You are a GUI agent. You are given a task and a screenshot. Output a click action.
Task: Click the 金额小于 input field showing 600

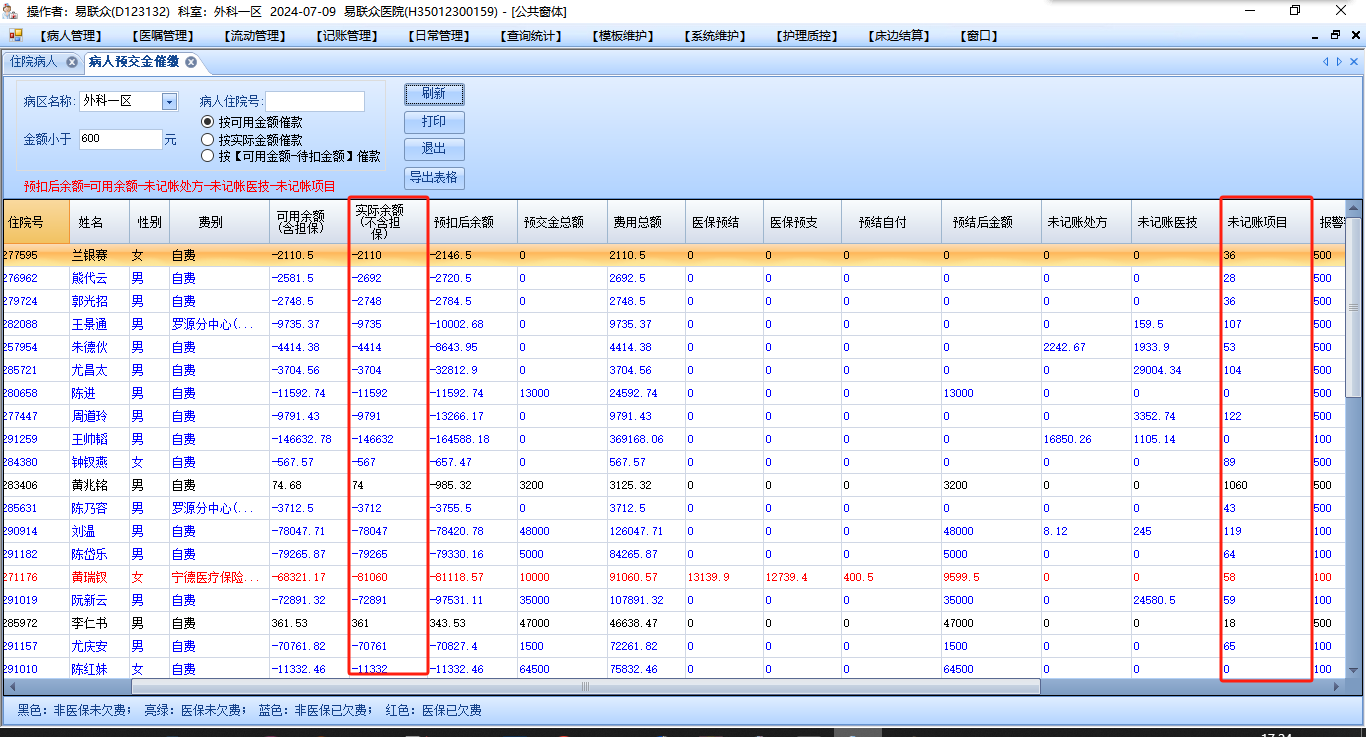(x=120, y=140)
